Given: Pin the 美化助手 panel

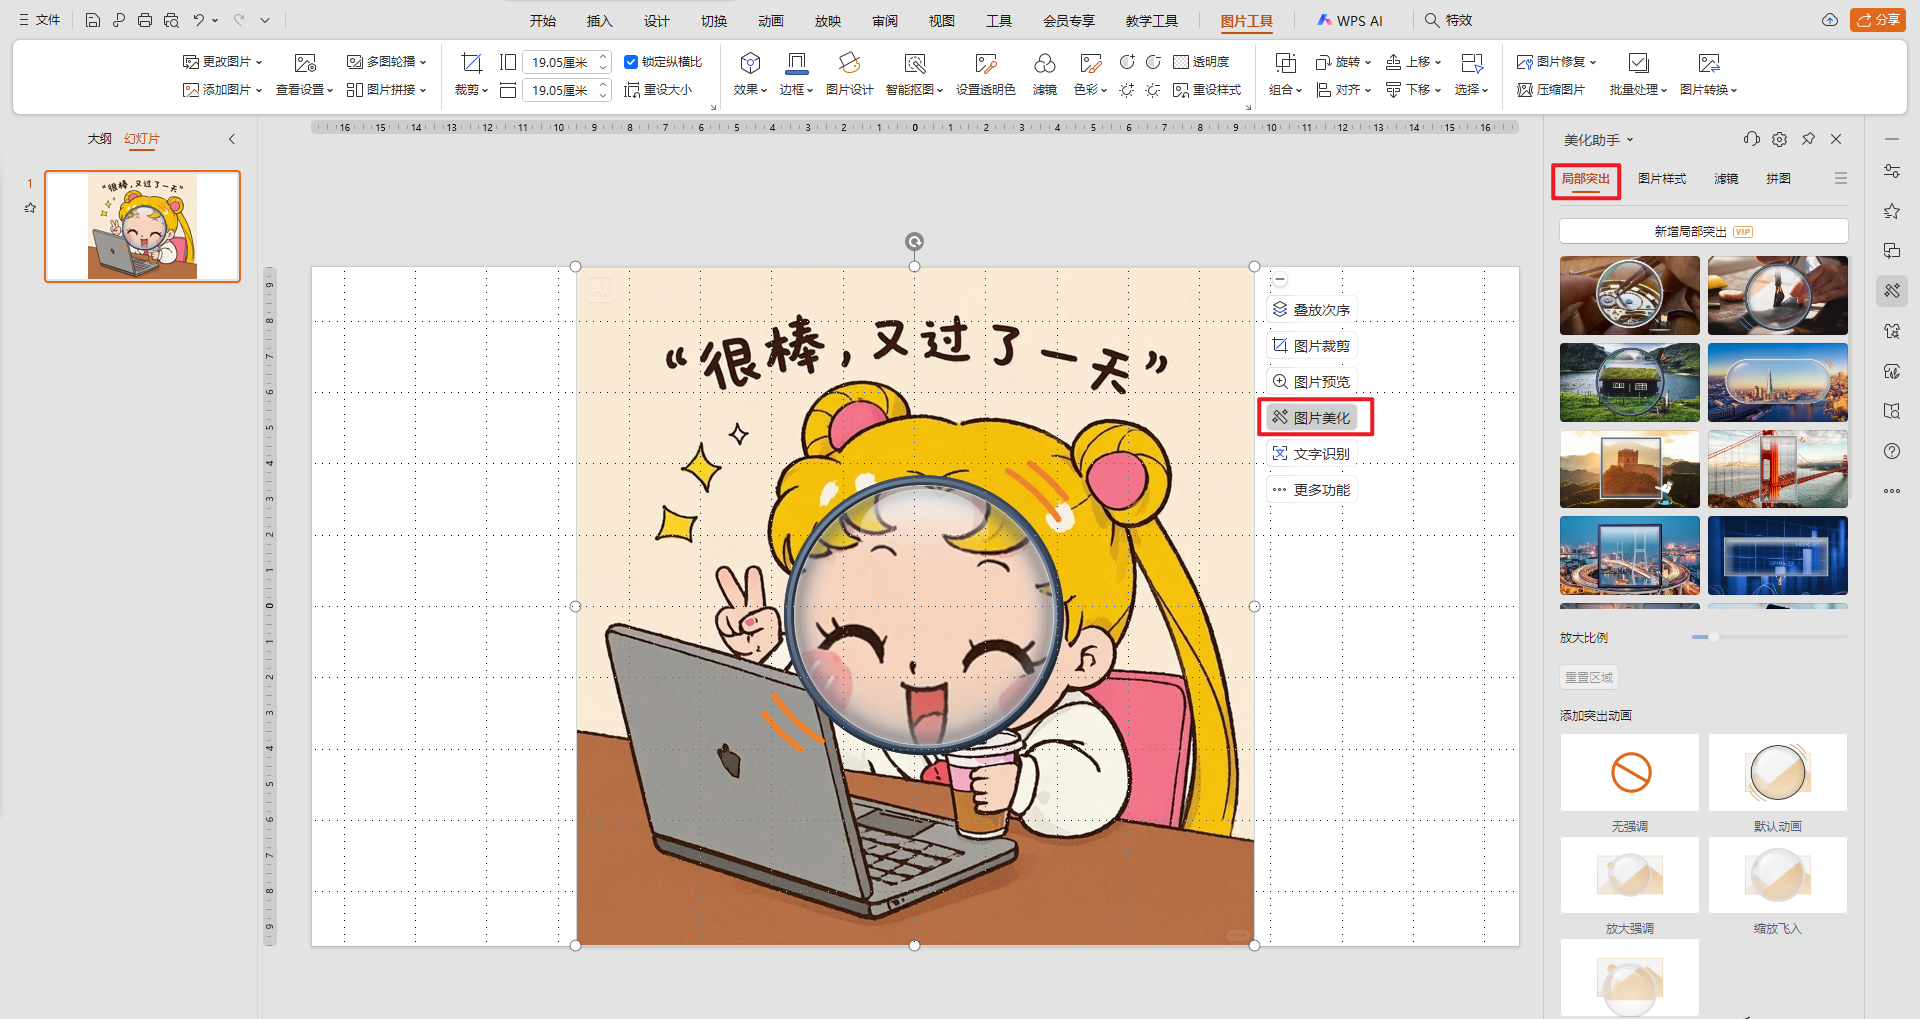Looking at the screenshot, I should [1808, 139].
